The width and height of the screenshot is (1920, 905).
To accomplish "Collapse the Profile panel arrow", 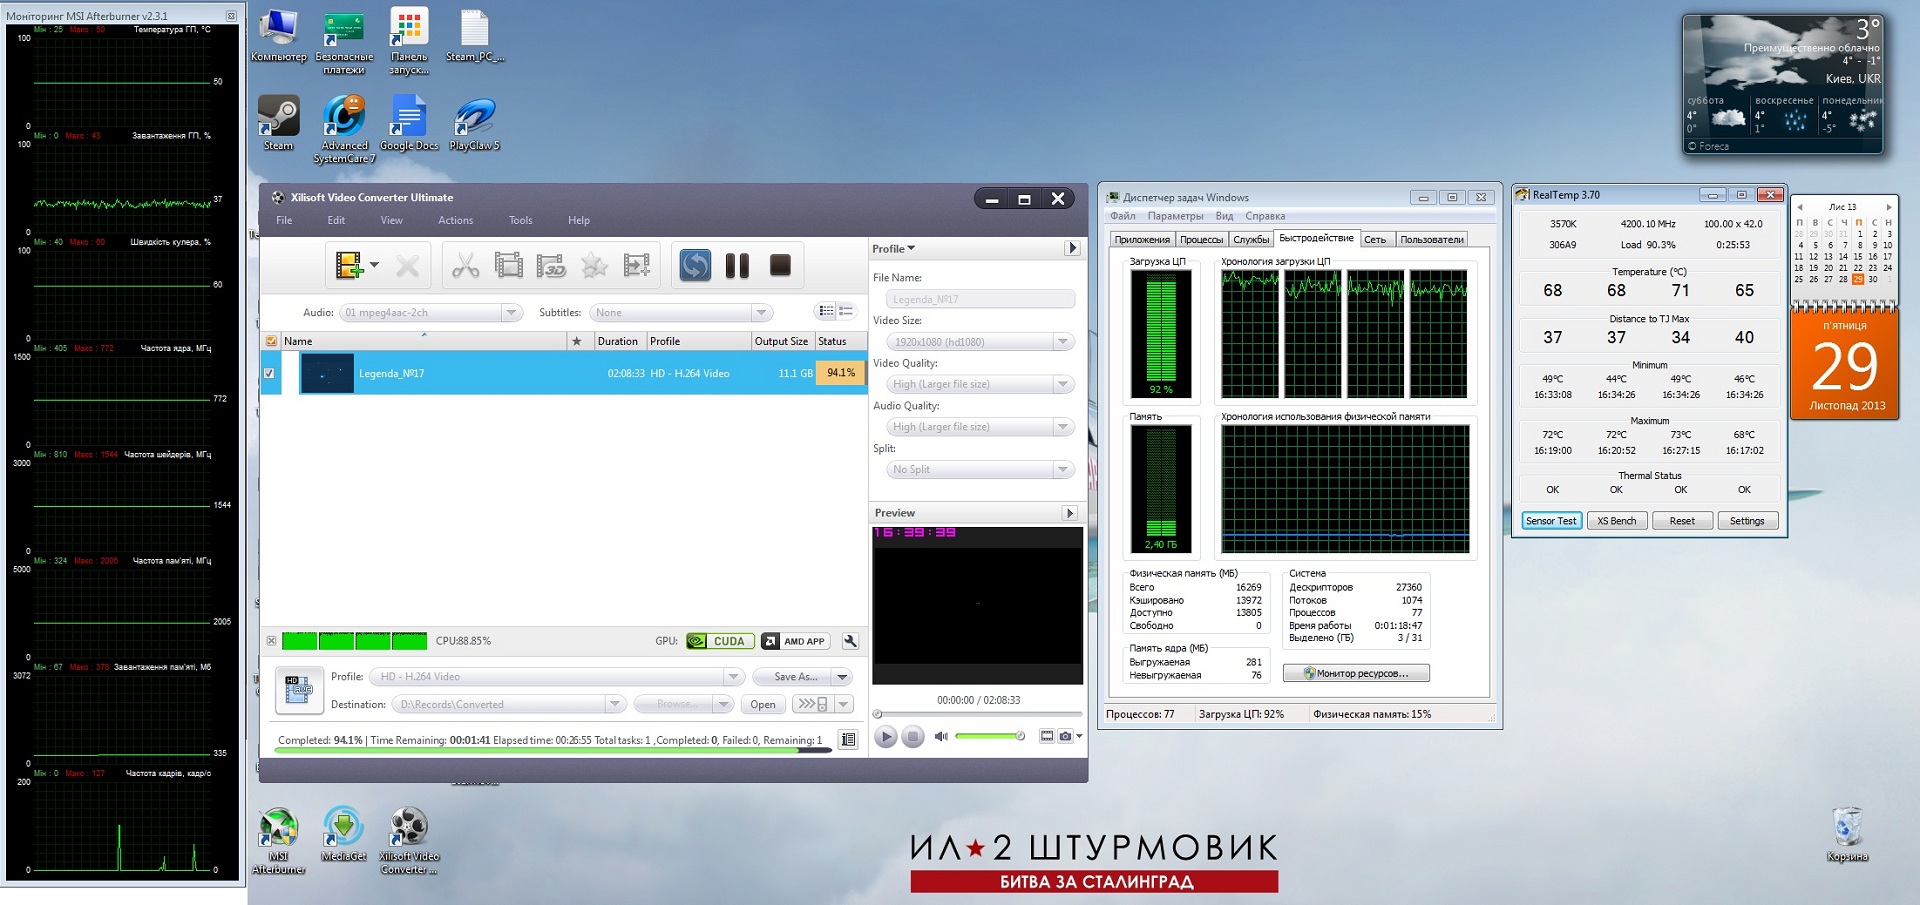I will click(x=1072, y=248).
